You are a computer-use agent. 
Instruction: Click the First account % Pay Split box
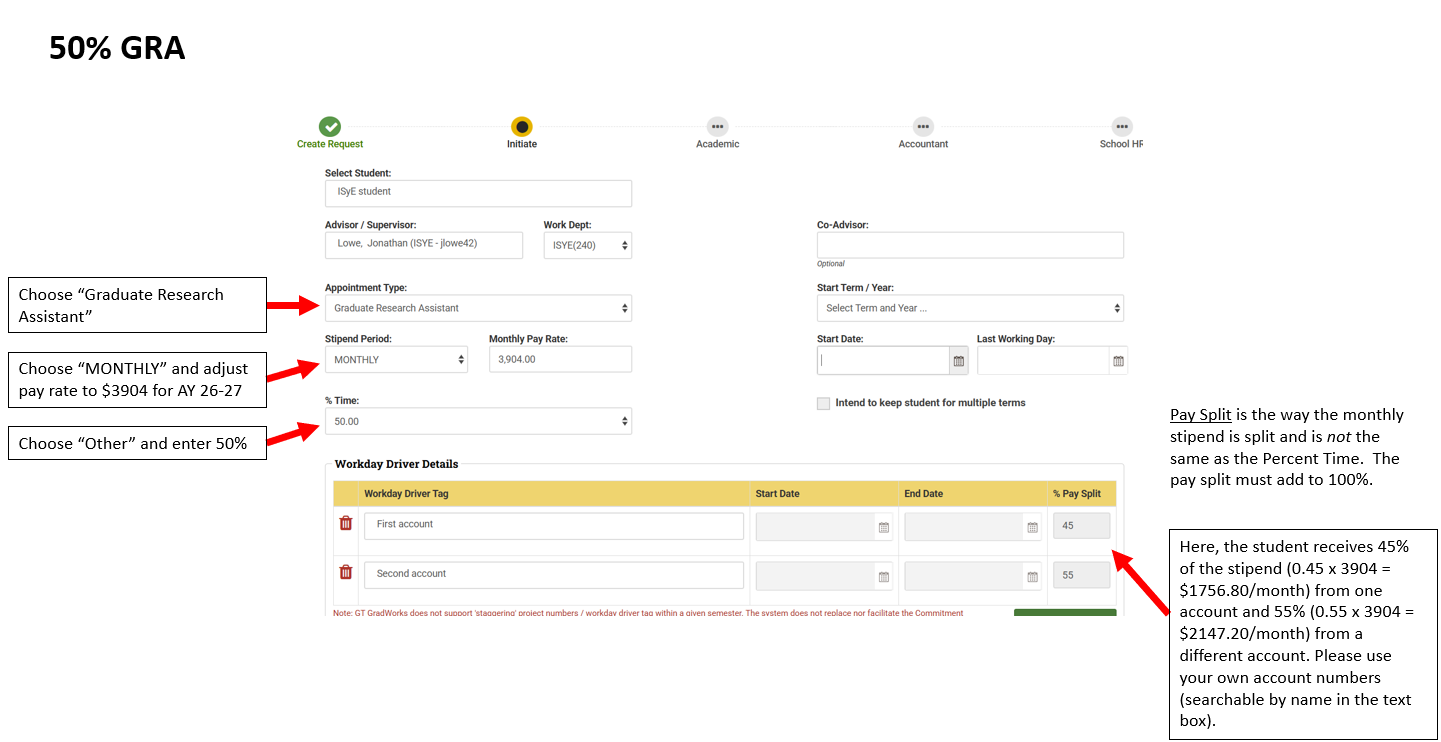coord(1081,526)
